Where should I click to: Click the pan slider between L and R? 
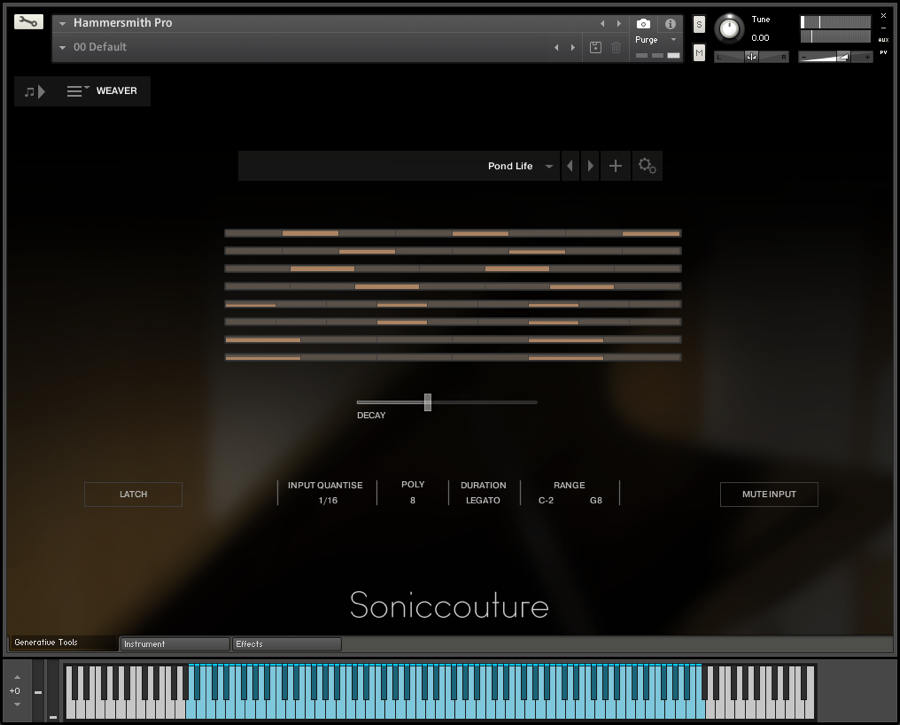point(751,57)
